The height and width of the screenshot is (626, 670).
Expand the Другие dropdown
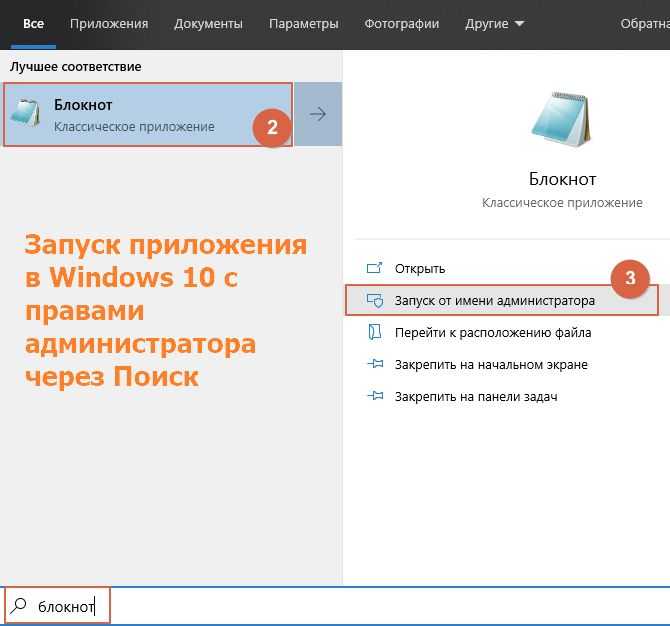coord(494,24)
